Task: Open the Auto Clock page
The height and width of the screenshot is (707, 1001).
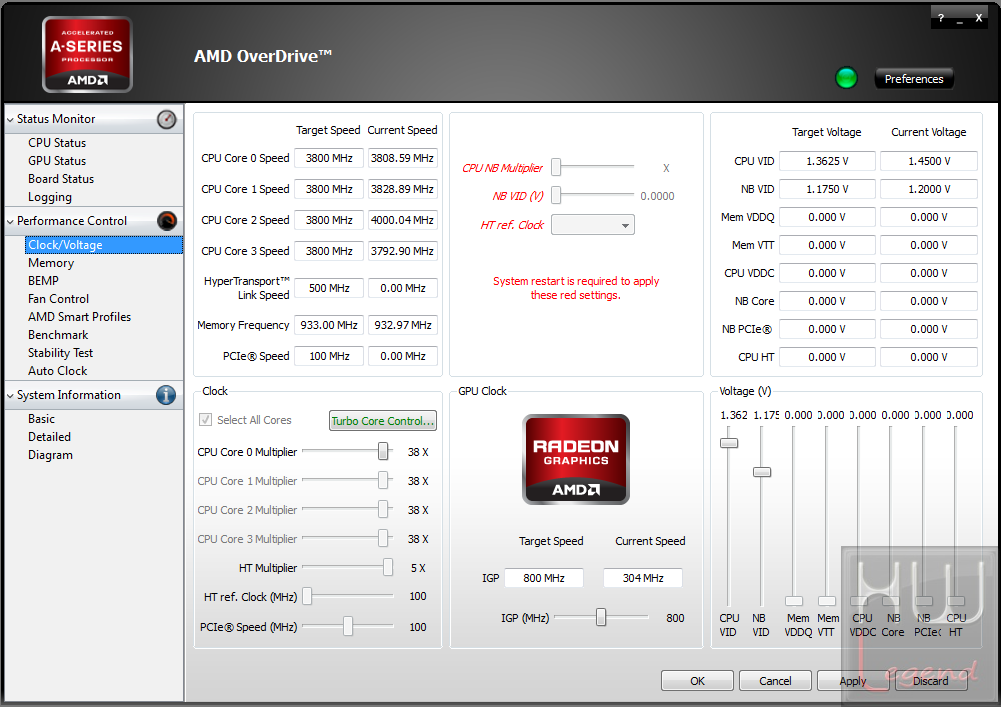Action: [x=57, y=371]
